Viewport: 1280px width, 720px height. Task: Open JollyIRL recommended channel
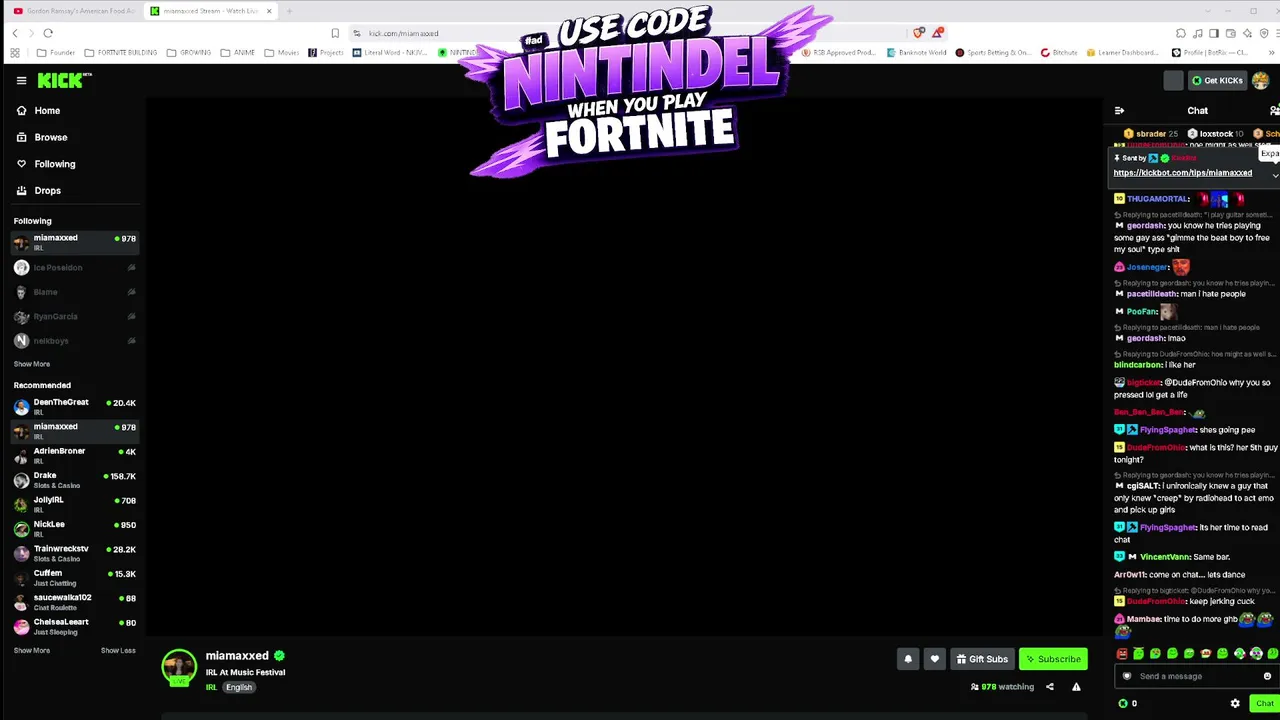(75, 505)
